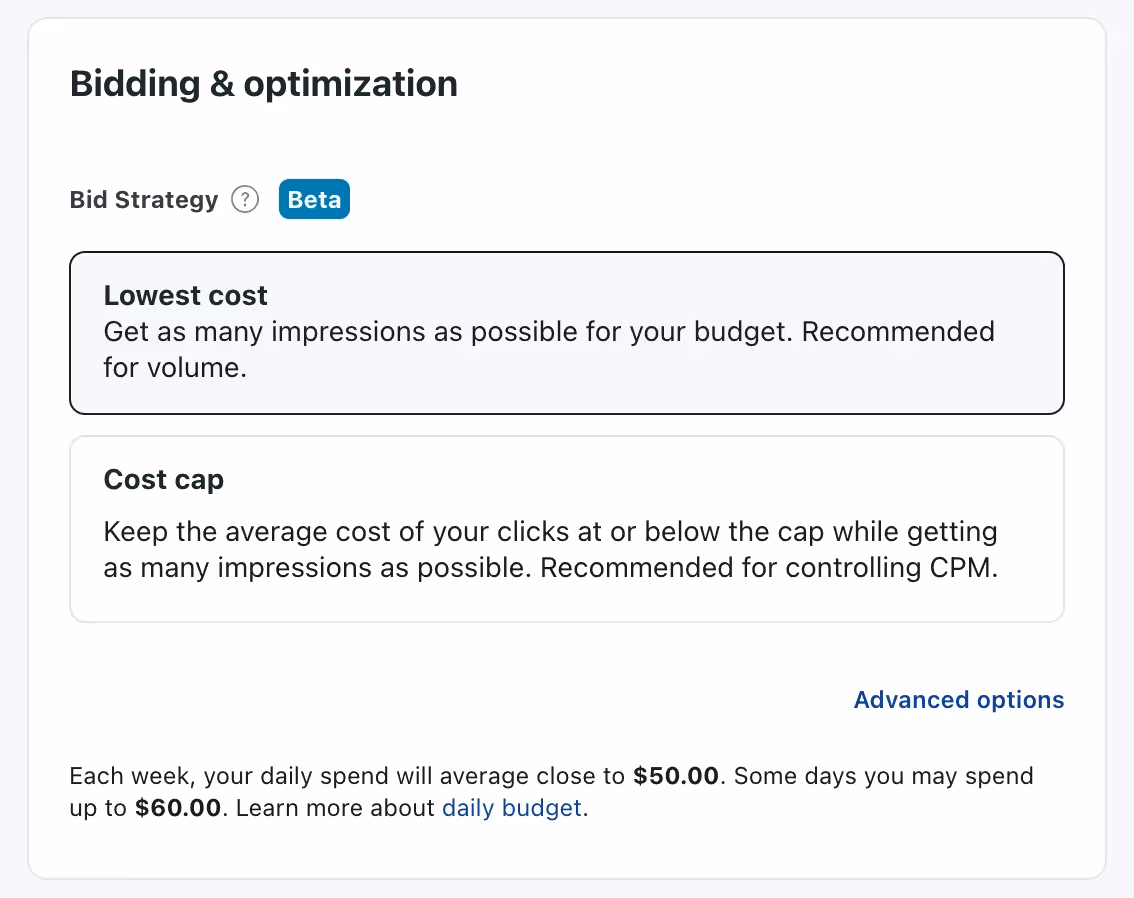Click the bold "Cost cap" title

click(x=164, y=480)
